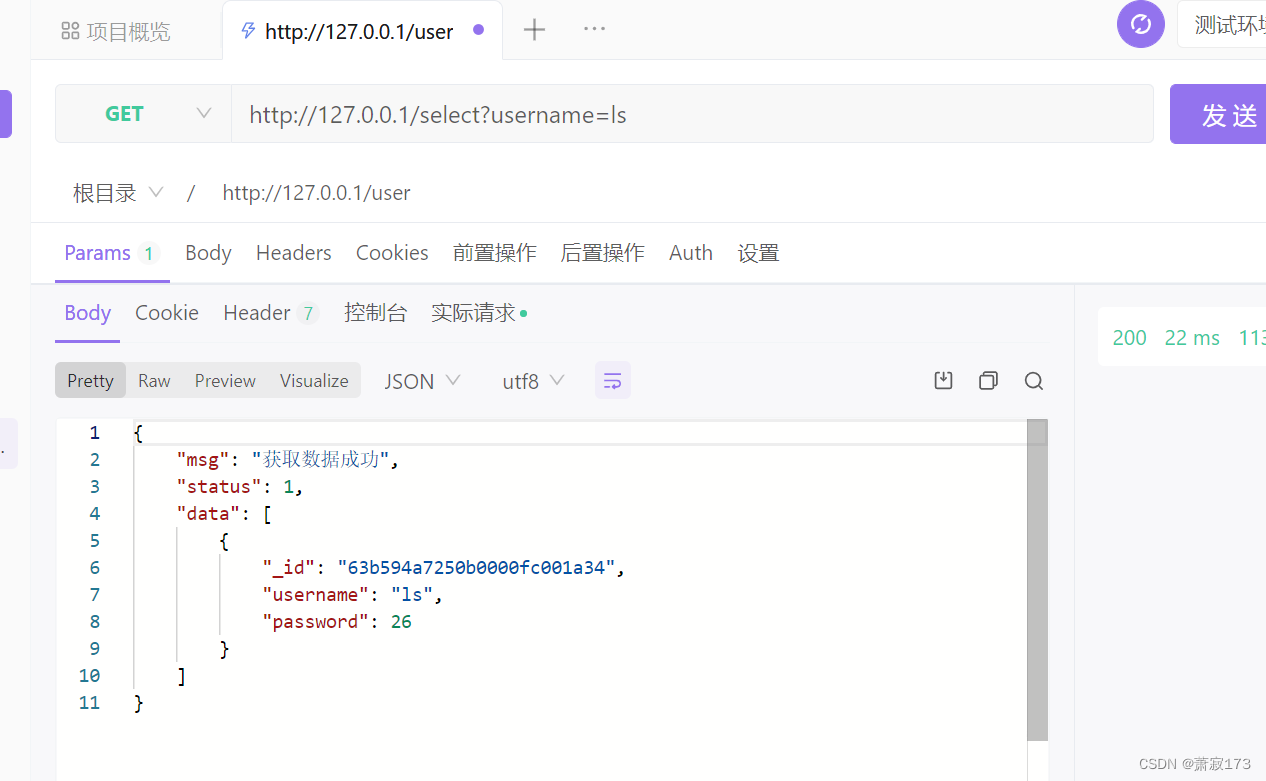
Task: Open the 设置 tab
Action: pos(758,253)
